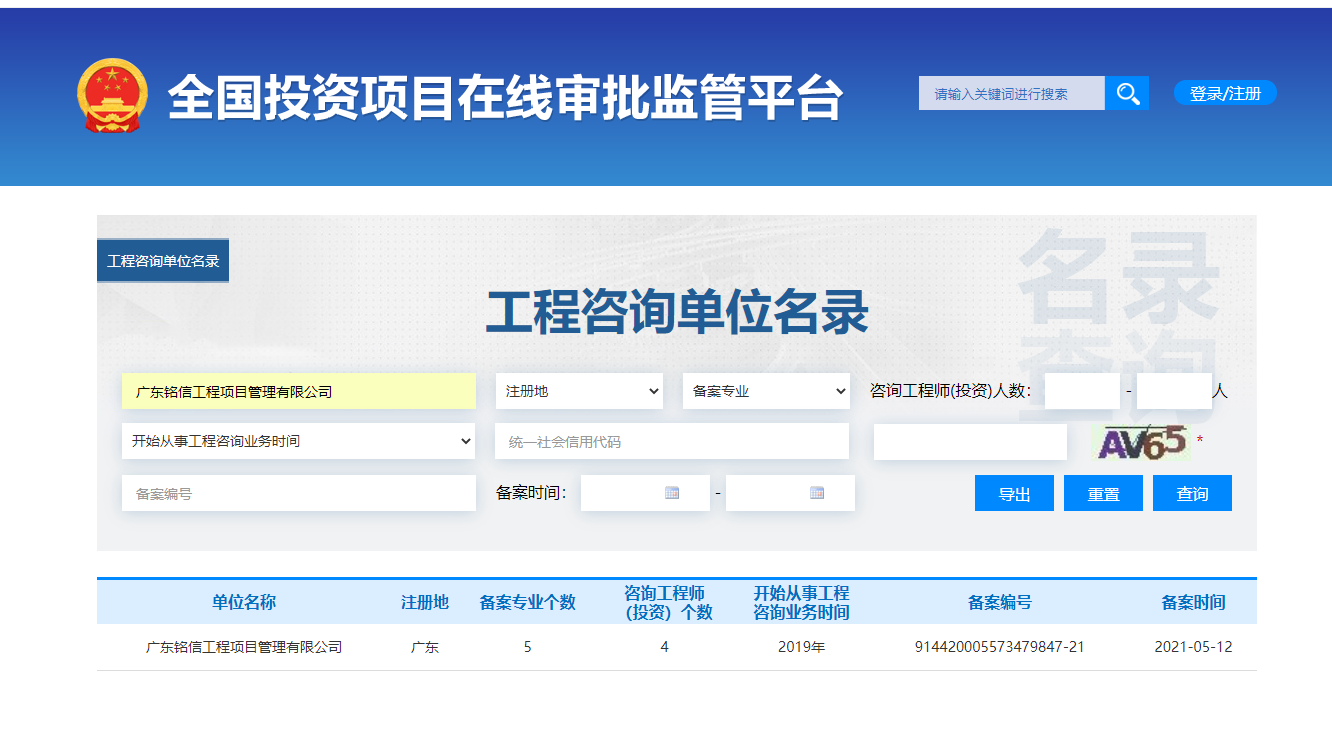Click the keyword search input field
The width and height of the screenshot is (1332, 730).
[x=1010, y=92]
